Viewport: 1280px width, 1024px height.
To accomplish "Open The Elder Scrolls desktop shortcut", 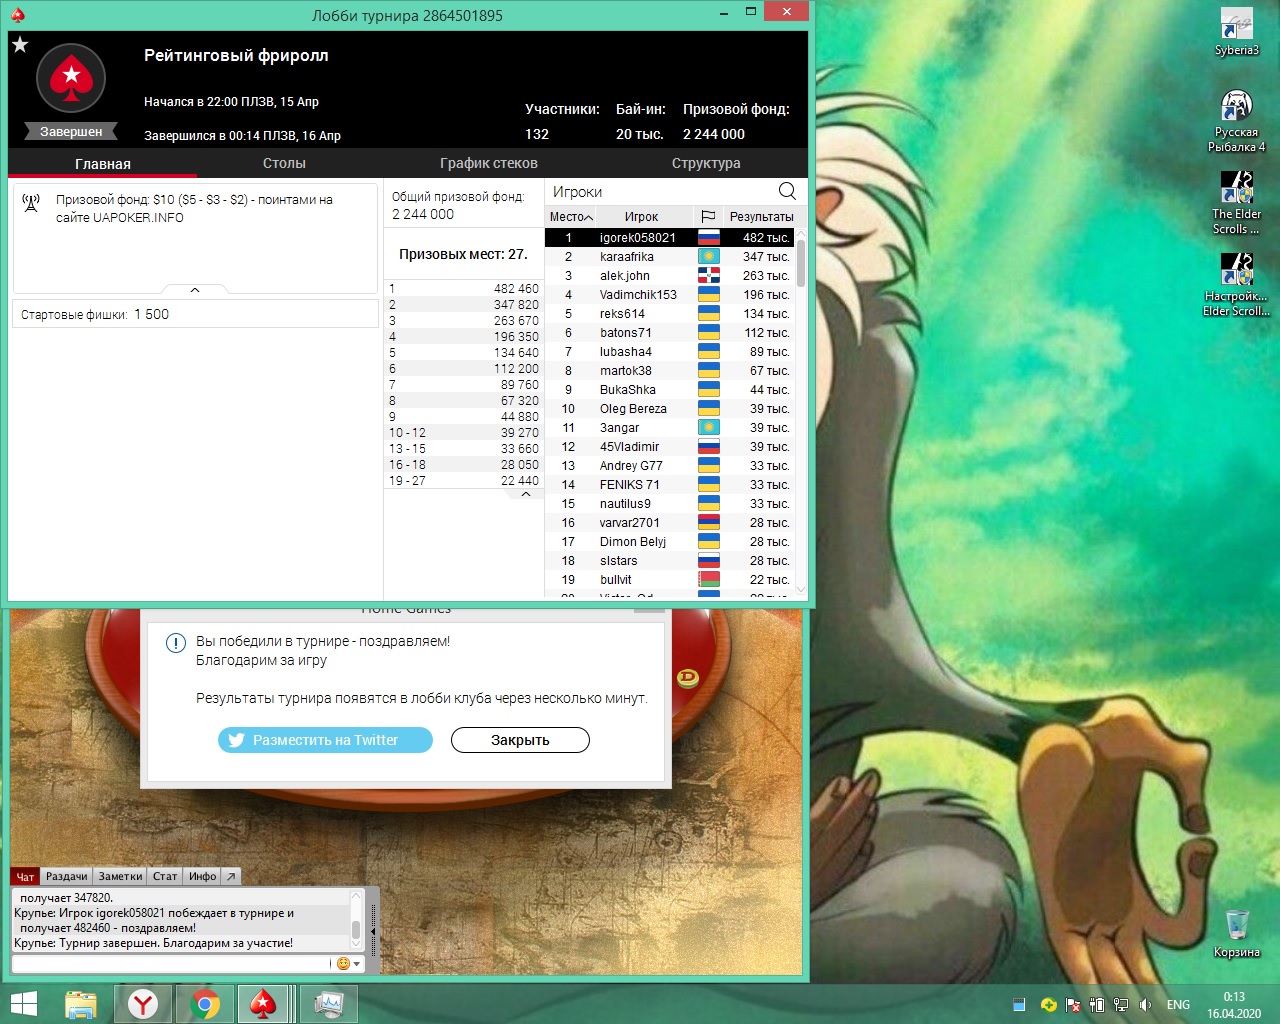I will click(x=1237, y=203).
